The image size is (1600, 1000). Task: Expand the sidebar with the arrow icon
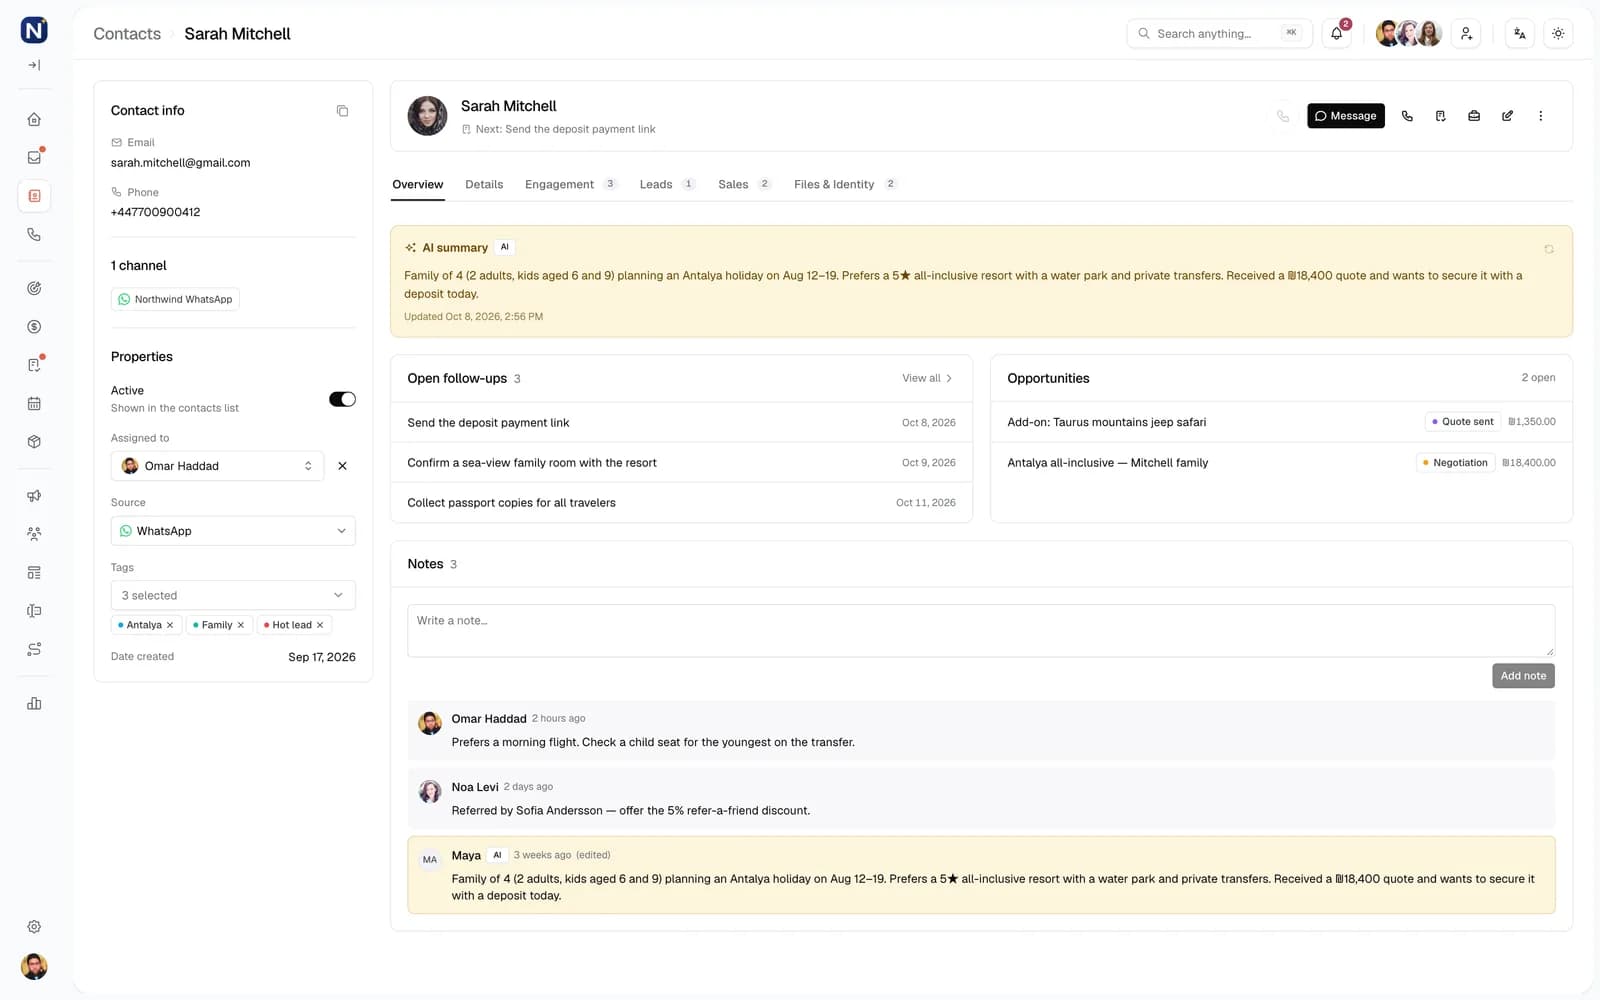pos(34,65)
